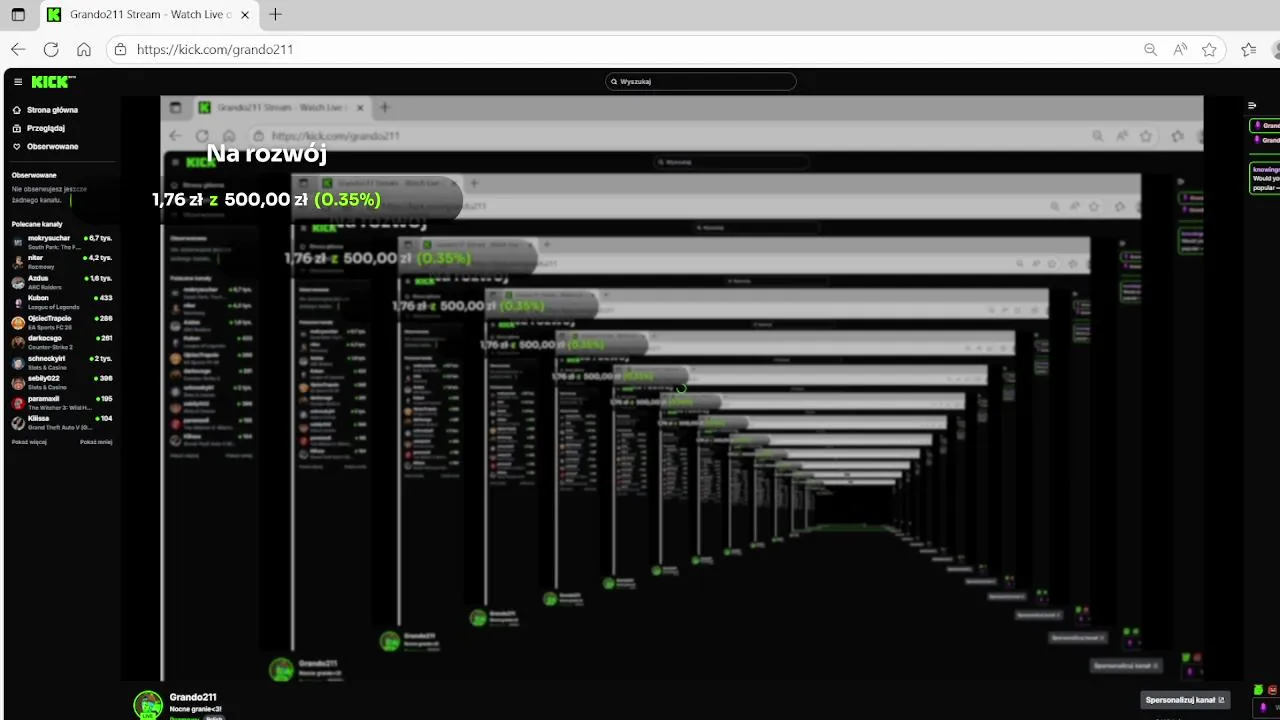Image resolution: width=1280 pixels, height=720 pixels.
Task: Click the 1,76 zł z 500,00 zł progress
Action: tap(266, 200)
